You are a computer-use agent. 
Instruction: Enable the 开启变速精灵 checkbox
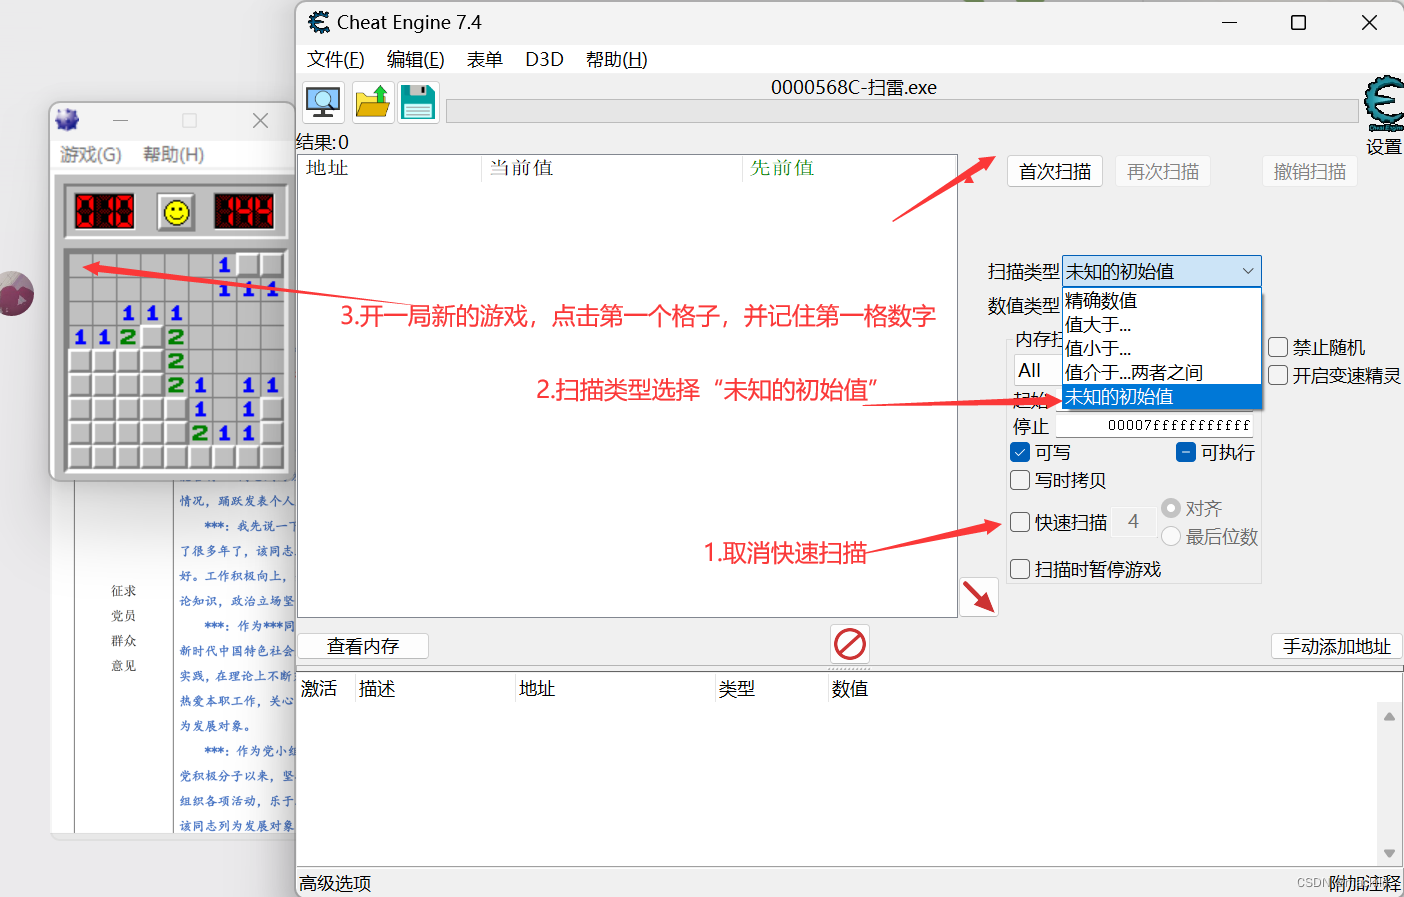coord(1278,375)
